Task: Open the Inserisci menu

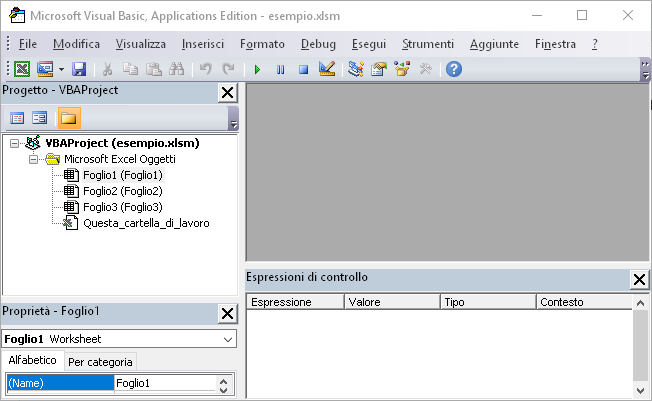Action: [203, 44]
